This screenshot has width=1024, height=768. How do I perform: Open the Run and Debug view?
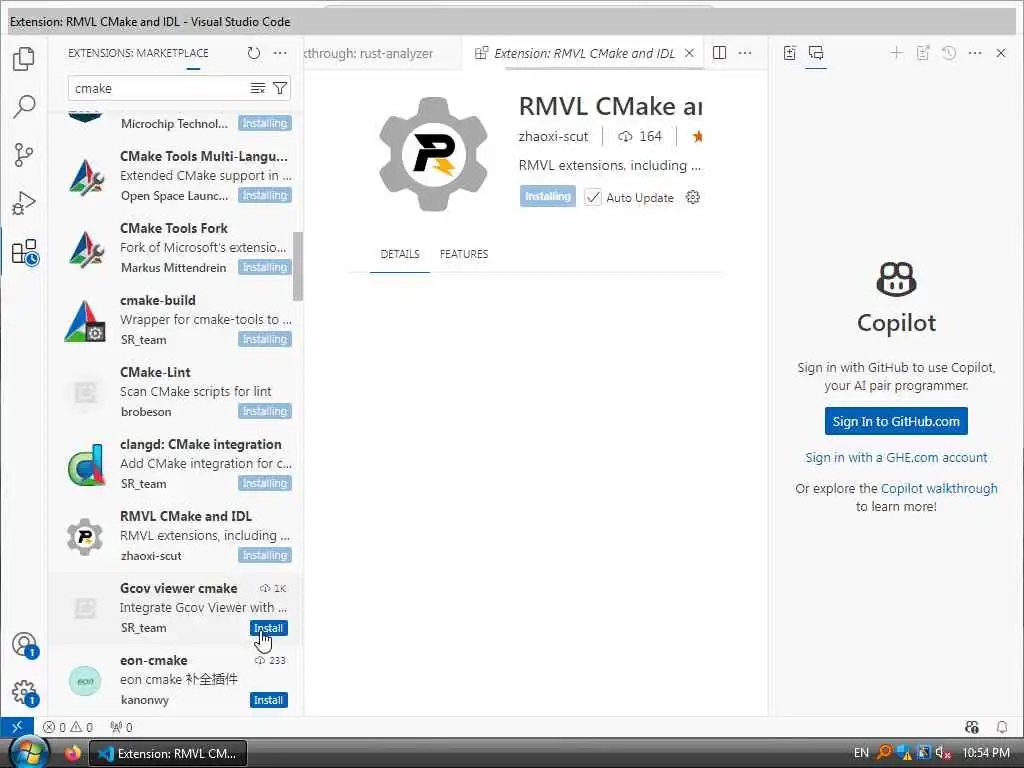(24, 203)
